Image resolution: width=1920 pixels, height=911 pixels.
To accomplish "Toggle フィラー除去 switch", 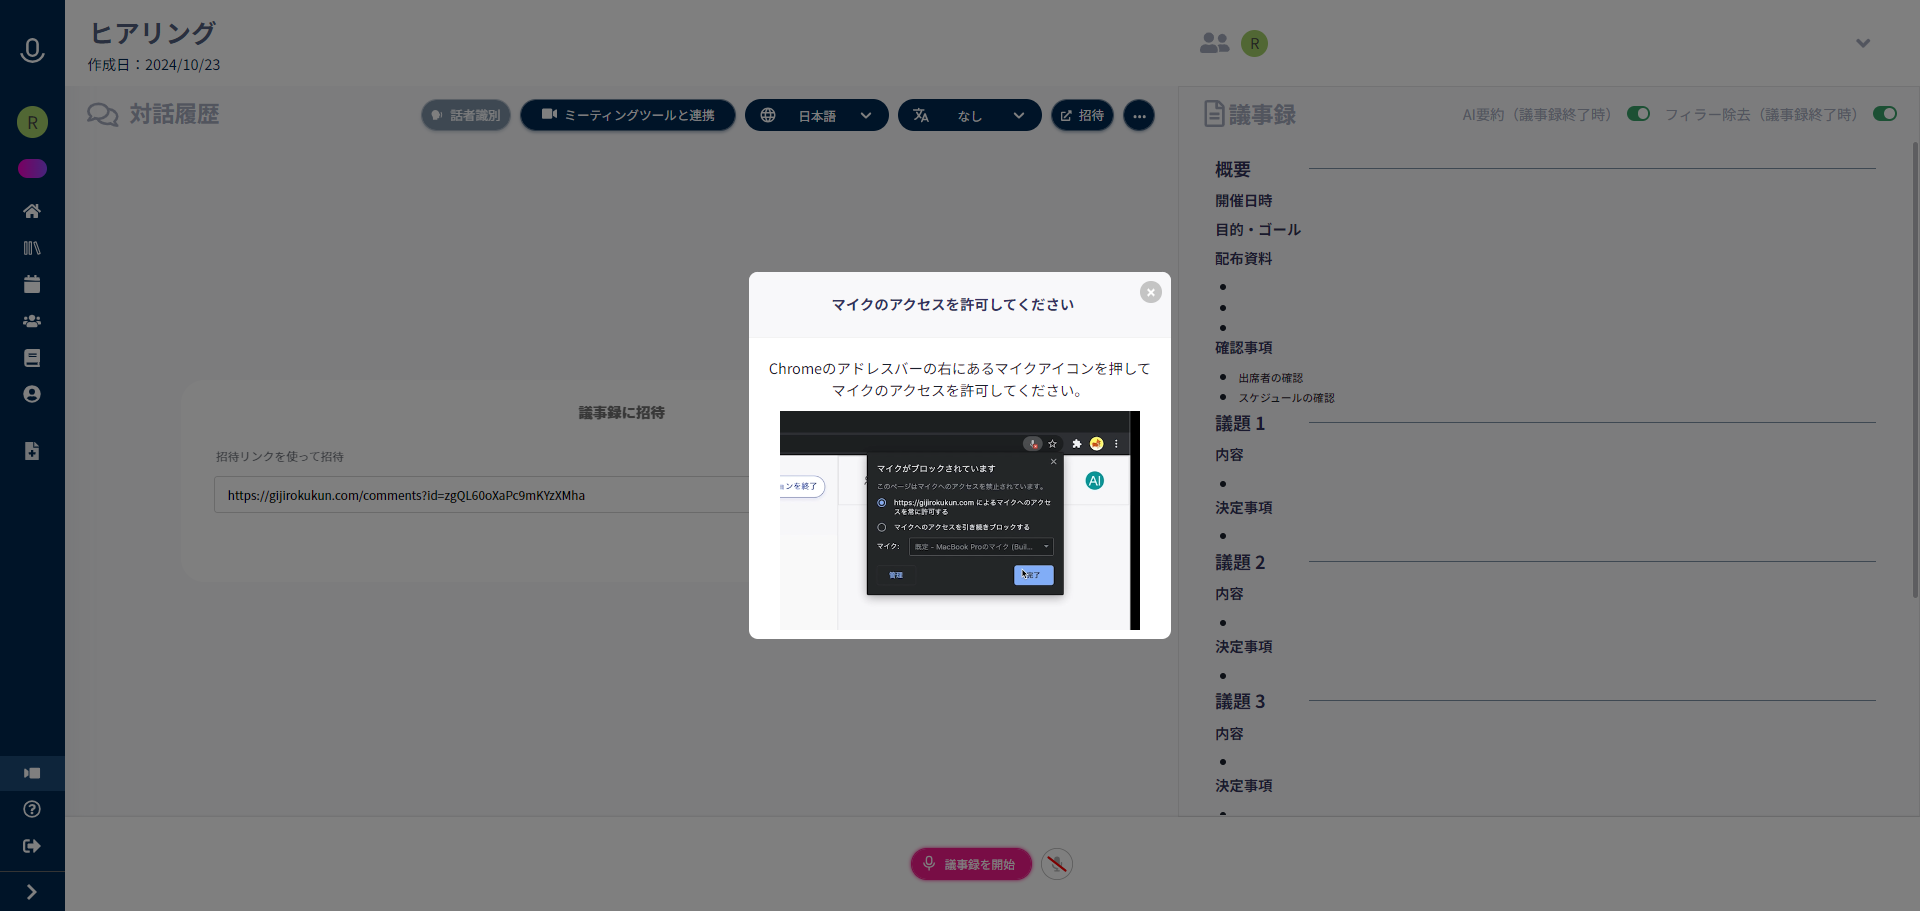I will pyautogui.click(x=1884, y=114).
